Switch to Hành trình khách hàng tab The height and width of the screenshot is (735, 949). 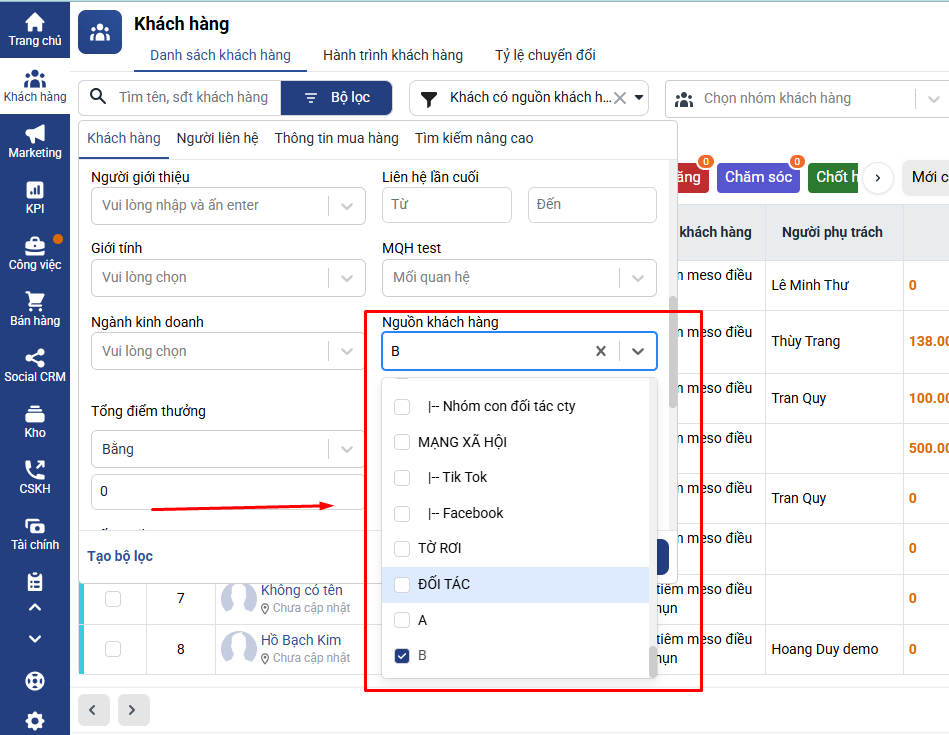(x=392, y=55)
